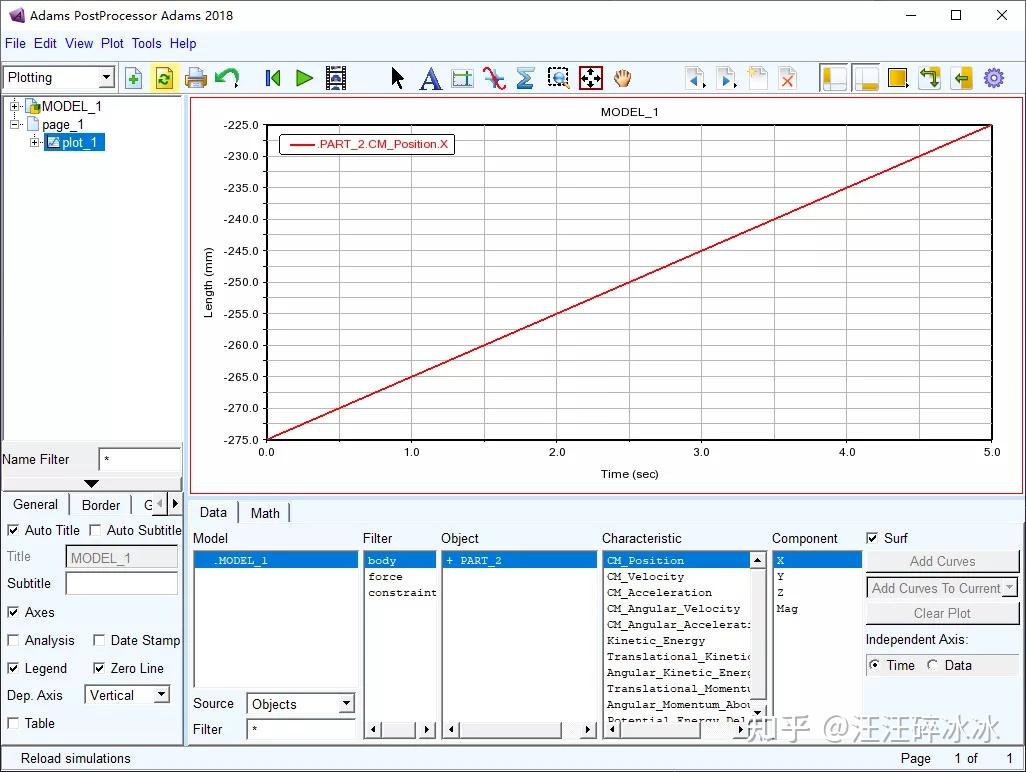The width and height of the screenshot is (1026, 772).
Task: Expand the MODEL_1 tree node
Action: pyautogui.click(x=15, y=106)
